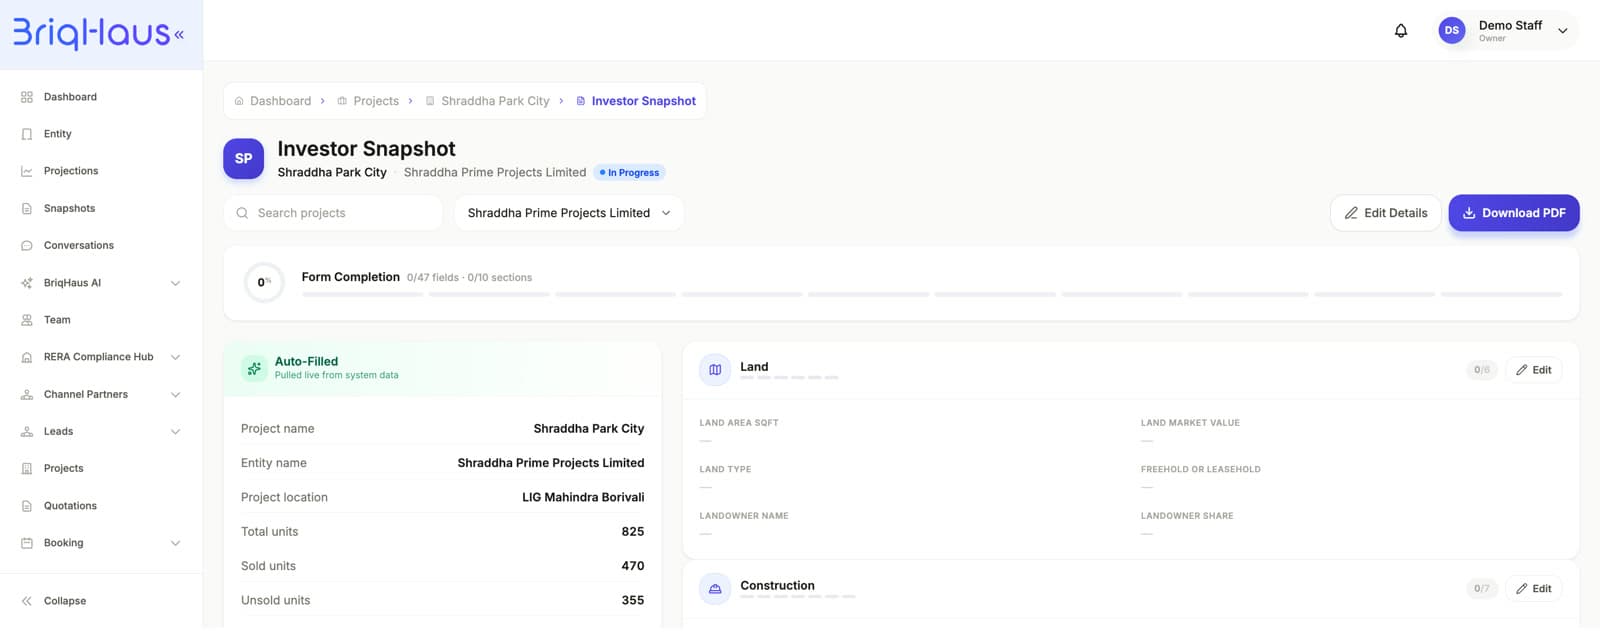Click the Leads icon in sidebar

click(x=27, y=432)
